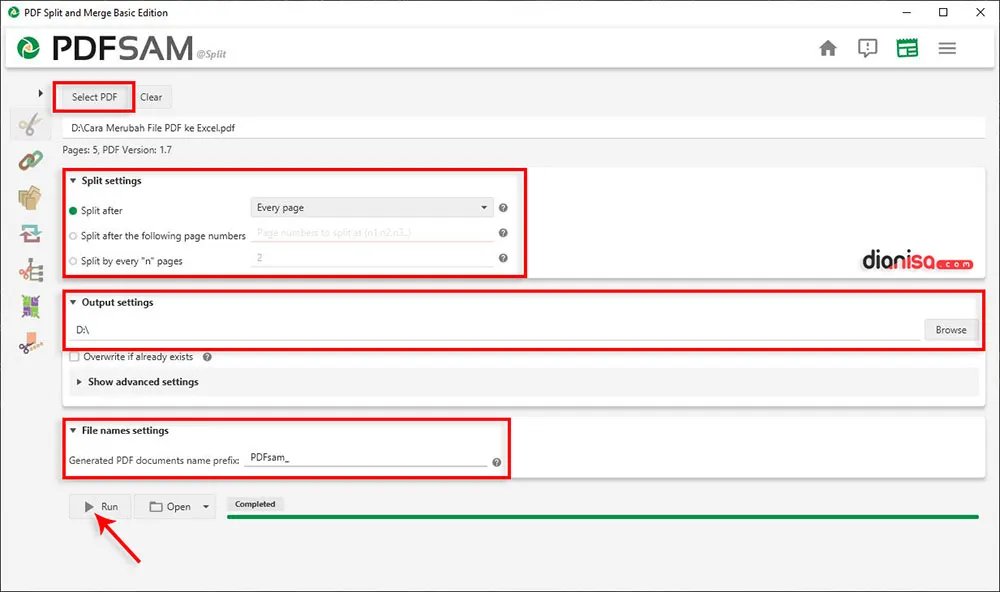Open the dropdown arrow beside Open button
This screenshot has width=1000, height=592.
click(x=206, y=507)
